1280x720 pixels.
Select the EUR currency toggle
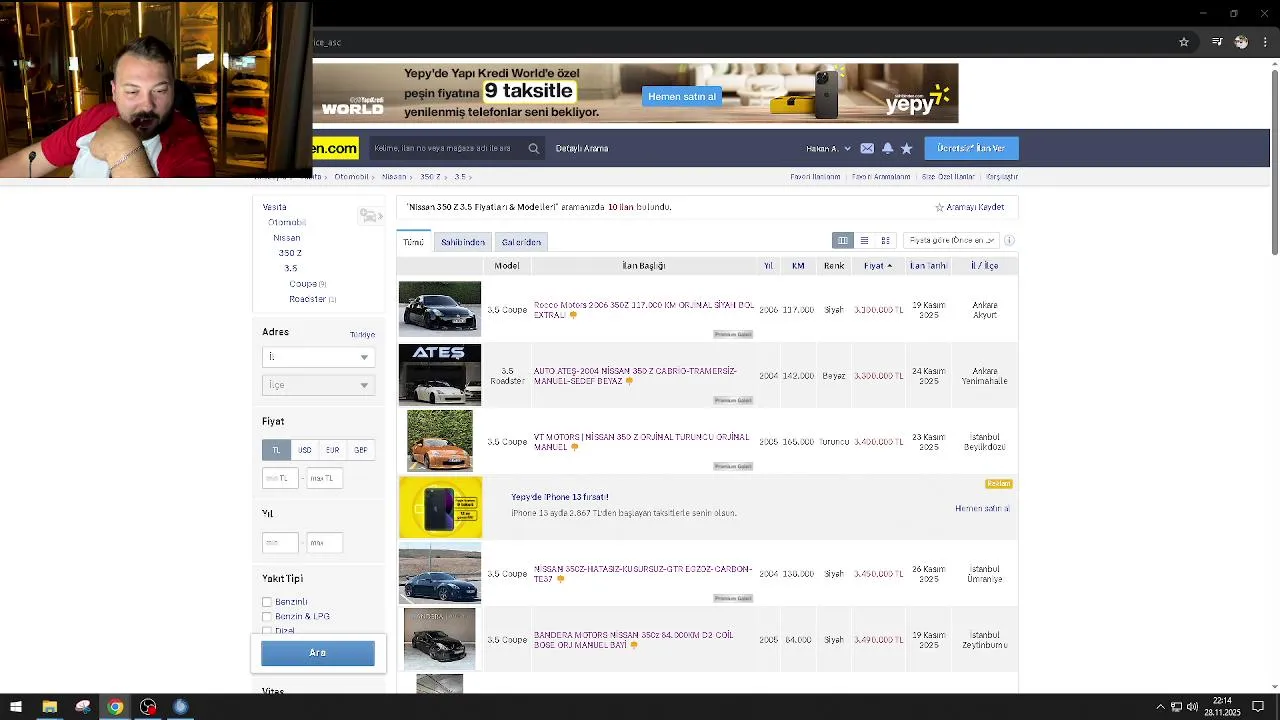(x=333, y=450)
